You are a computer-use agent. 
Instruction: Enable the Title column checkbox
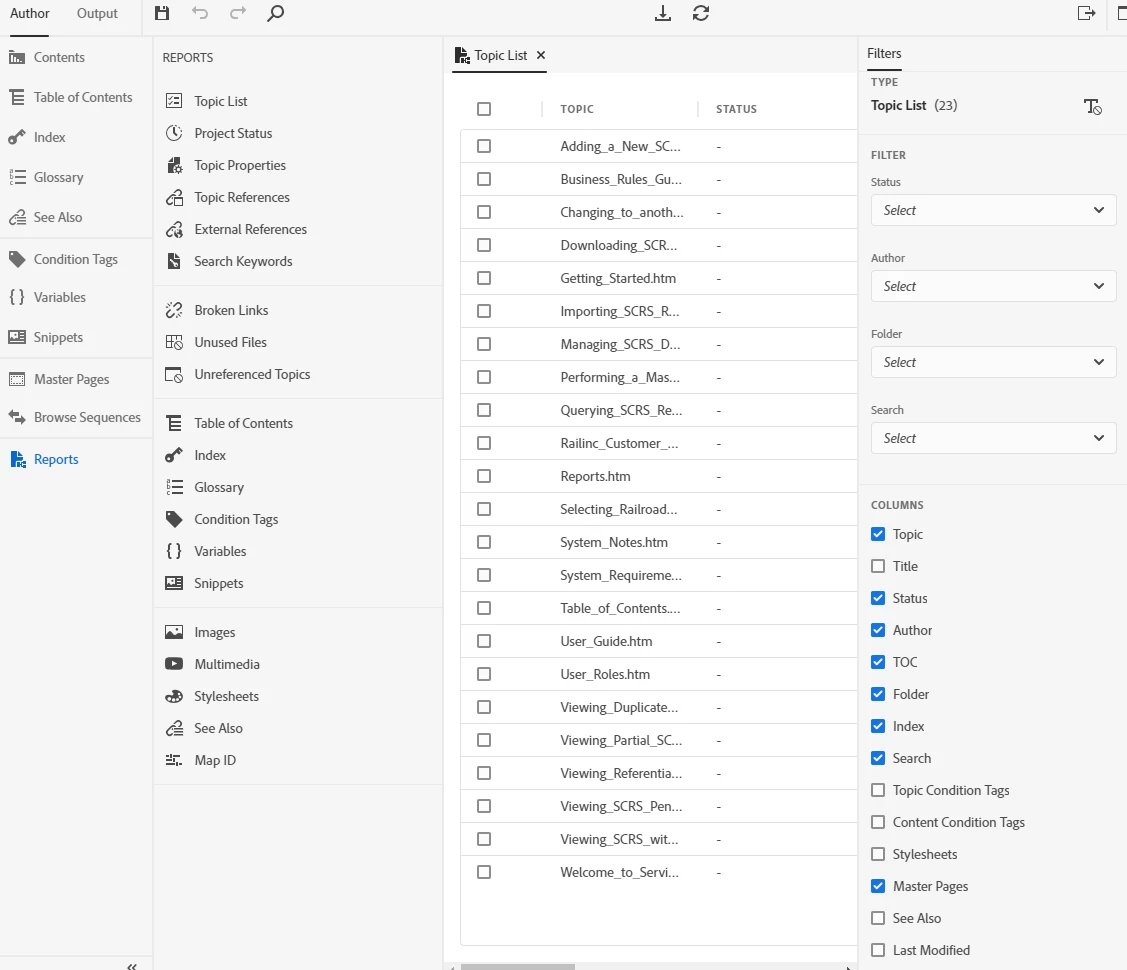point(878,566)
